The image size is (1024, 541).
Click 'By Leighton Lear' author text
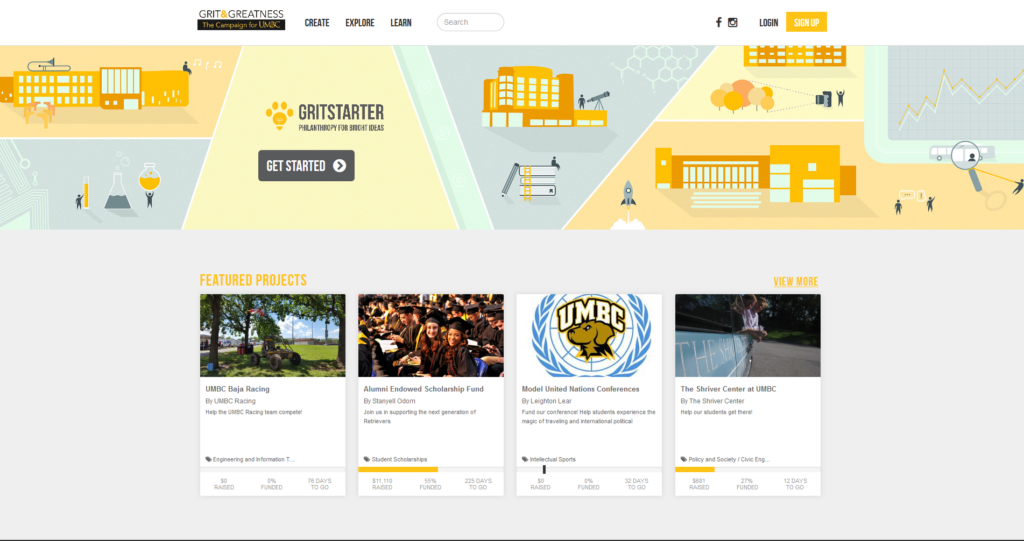click(x=547, y=401)
